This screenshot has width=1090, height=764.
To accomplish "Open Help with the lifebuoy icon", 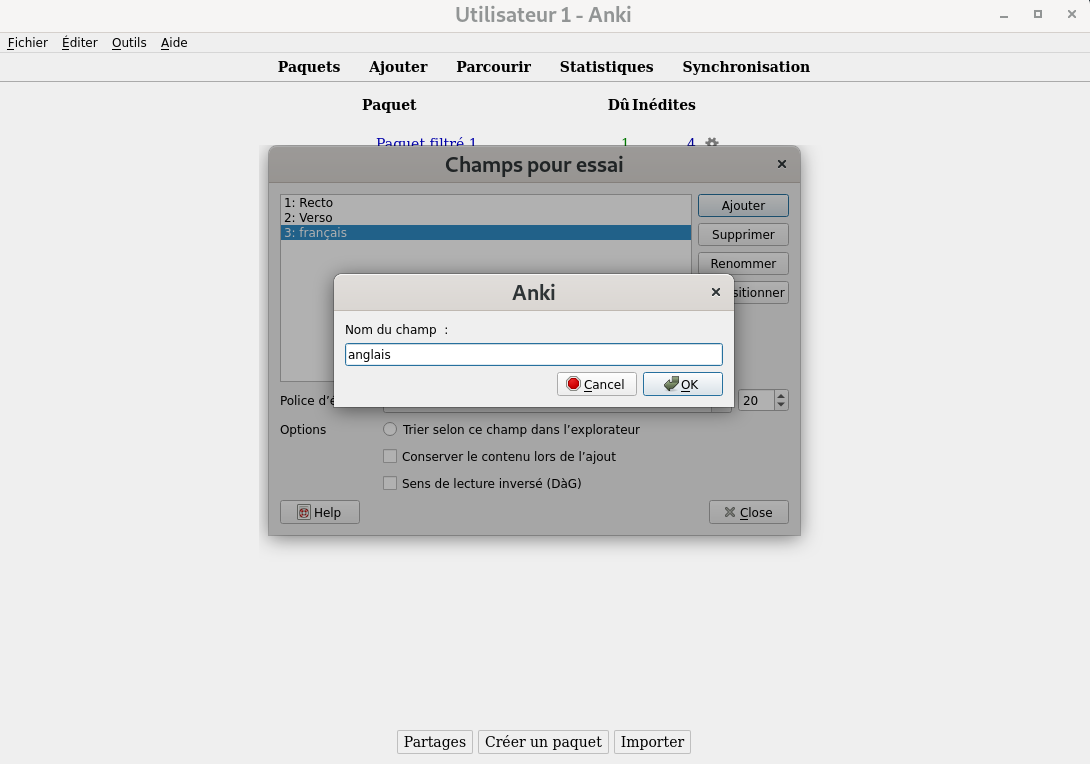I will point(319,512).
